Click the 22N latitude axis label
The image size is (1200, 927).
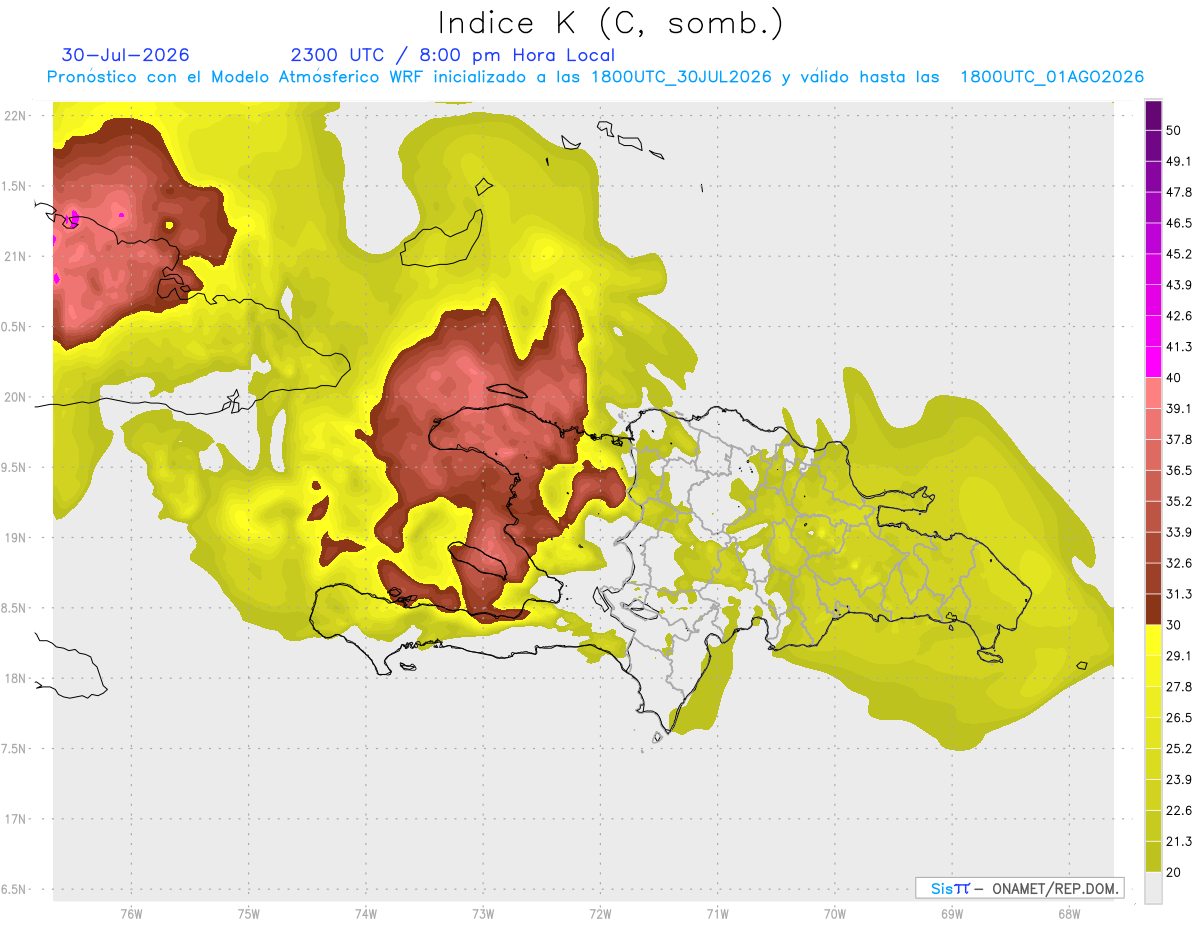click(x=15, y=116)
